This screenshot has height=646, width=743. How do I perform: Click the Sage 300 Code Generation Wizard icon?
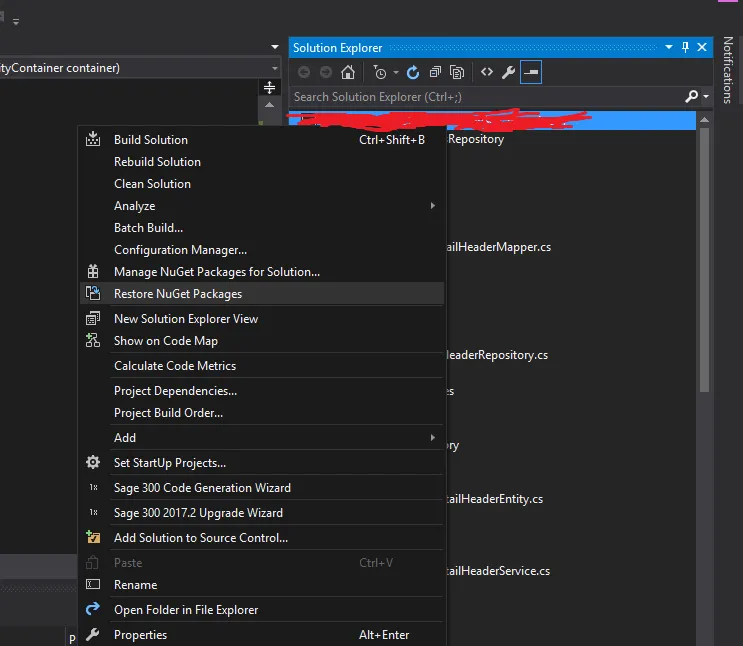[93, 487]
